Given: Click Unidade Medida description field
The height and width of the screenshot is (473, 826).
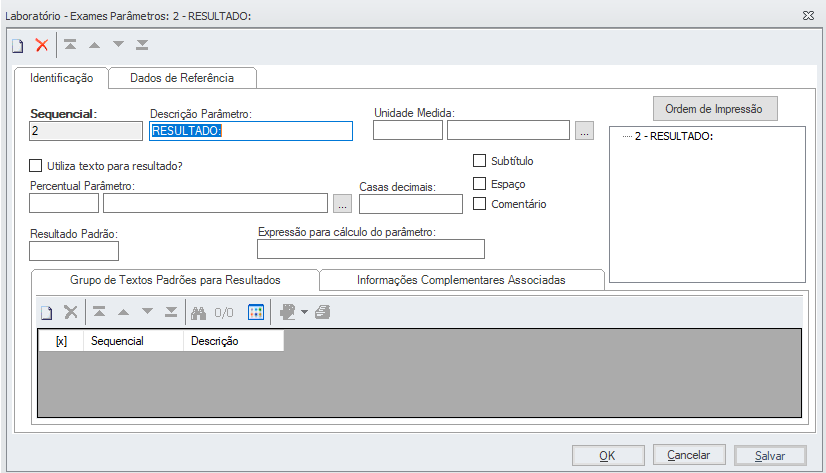Looking at the screenshot, I should point(508,130).
